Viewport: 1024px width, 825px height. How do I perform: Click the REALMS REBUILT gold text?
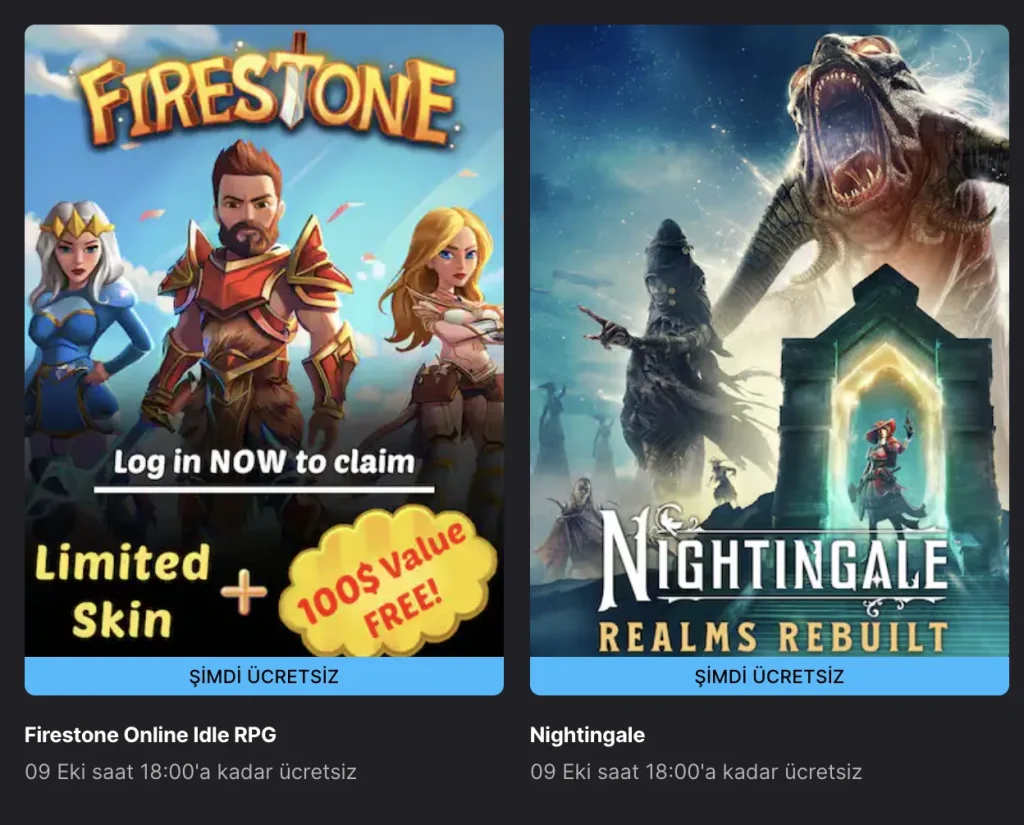773,636
